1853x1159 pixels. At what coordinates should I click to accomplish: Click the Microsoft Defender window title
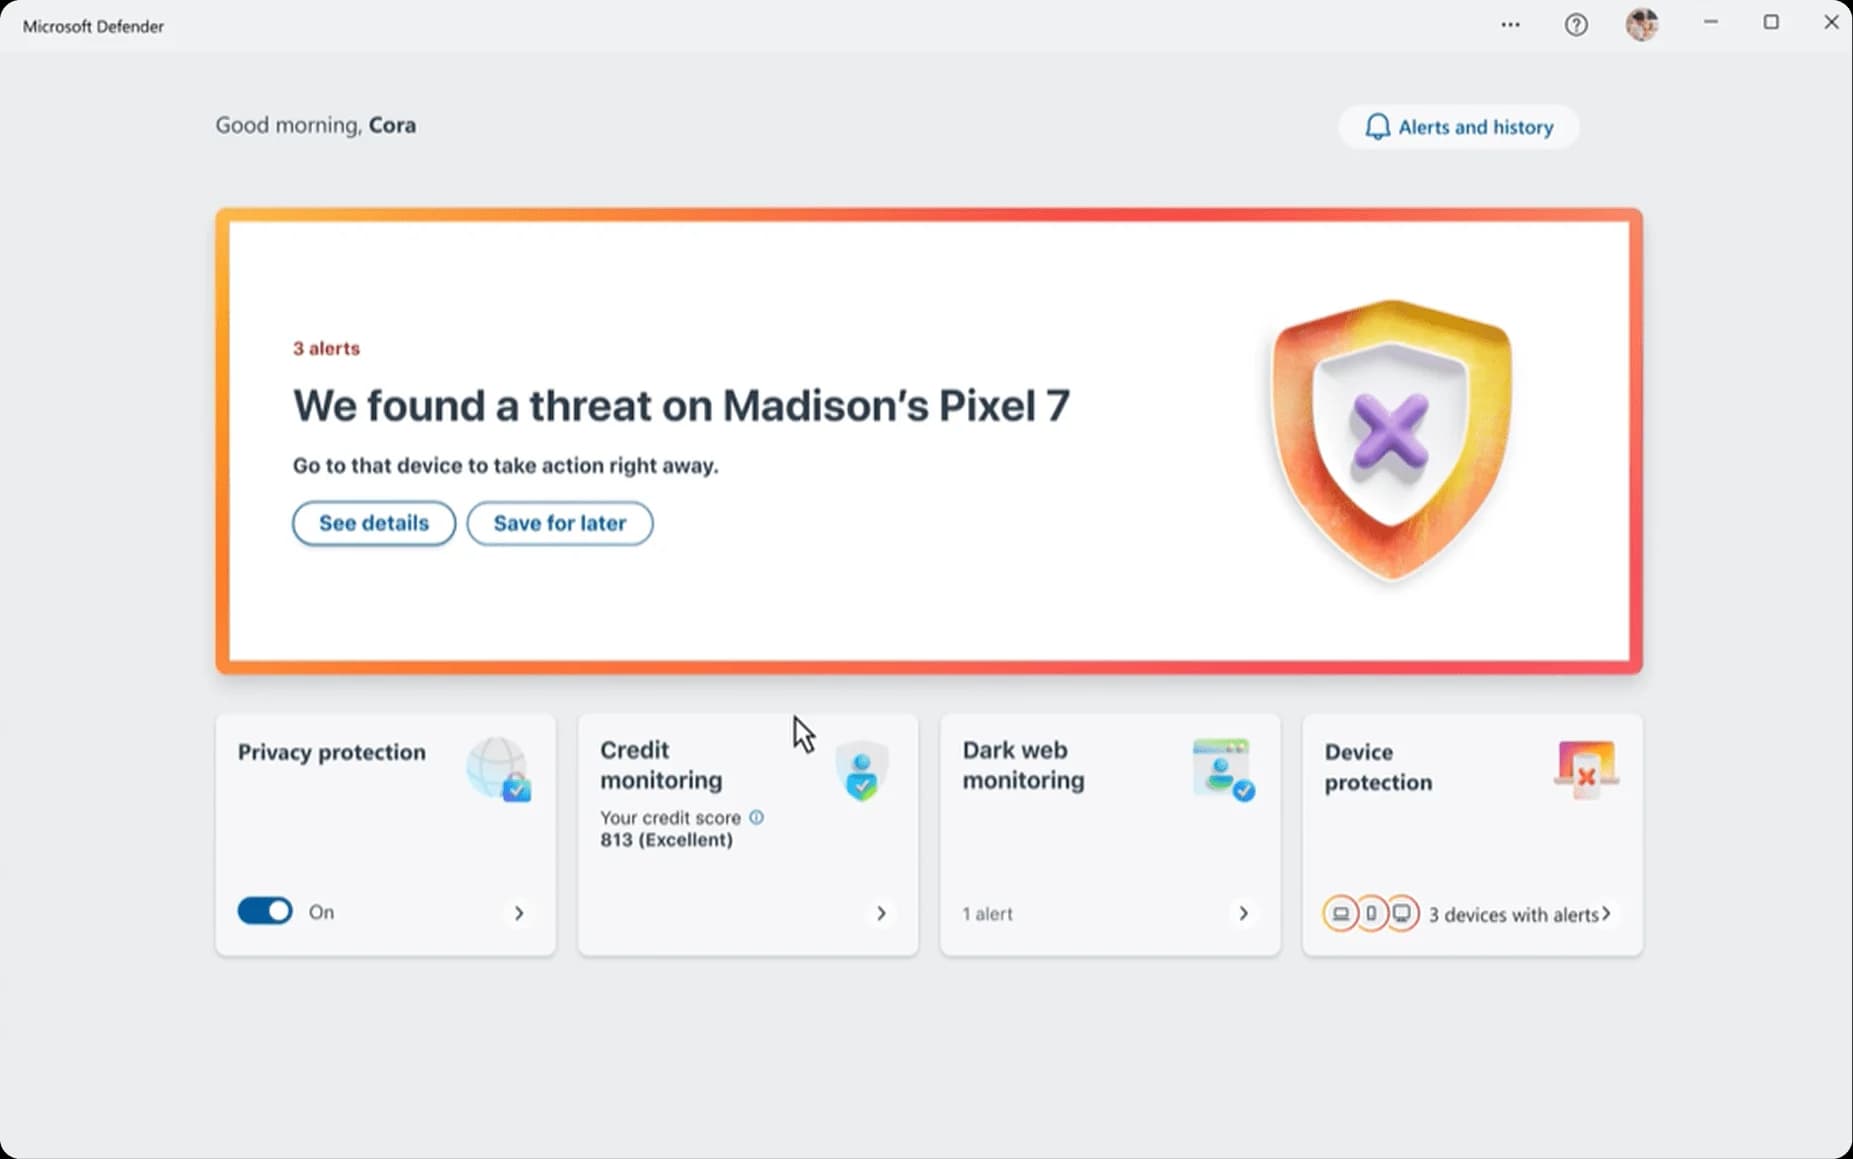click(93, 26)
